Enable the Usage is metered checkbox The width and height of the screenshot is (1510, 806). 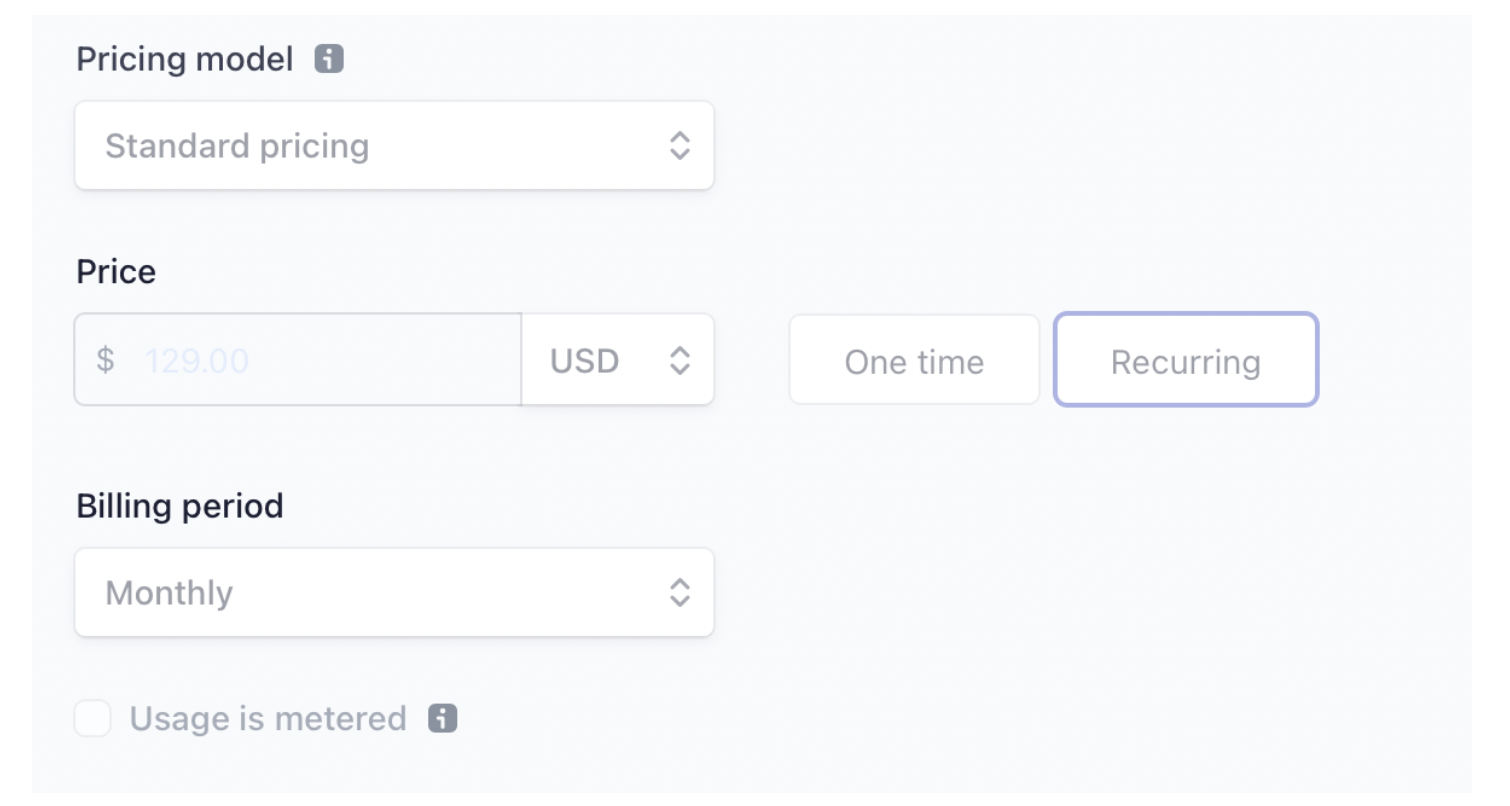click(x=93, y=718)
